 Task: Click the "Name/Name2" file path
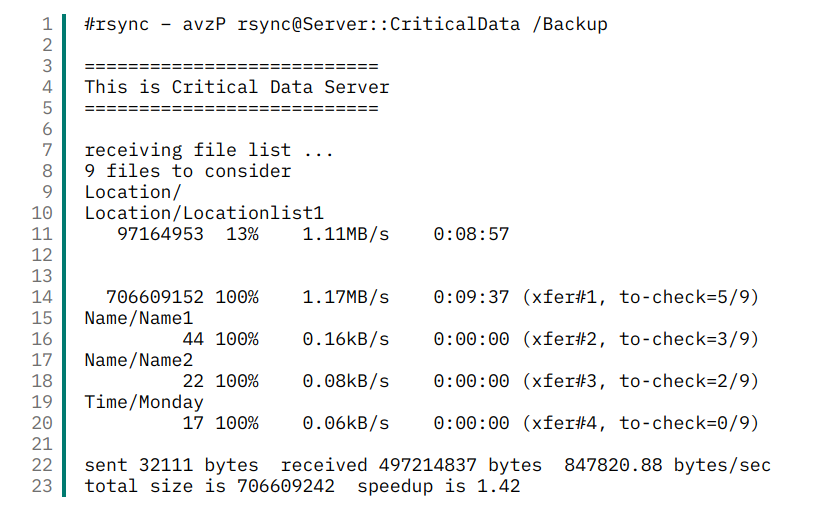coord(139,360)
